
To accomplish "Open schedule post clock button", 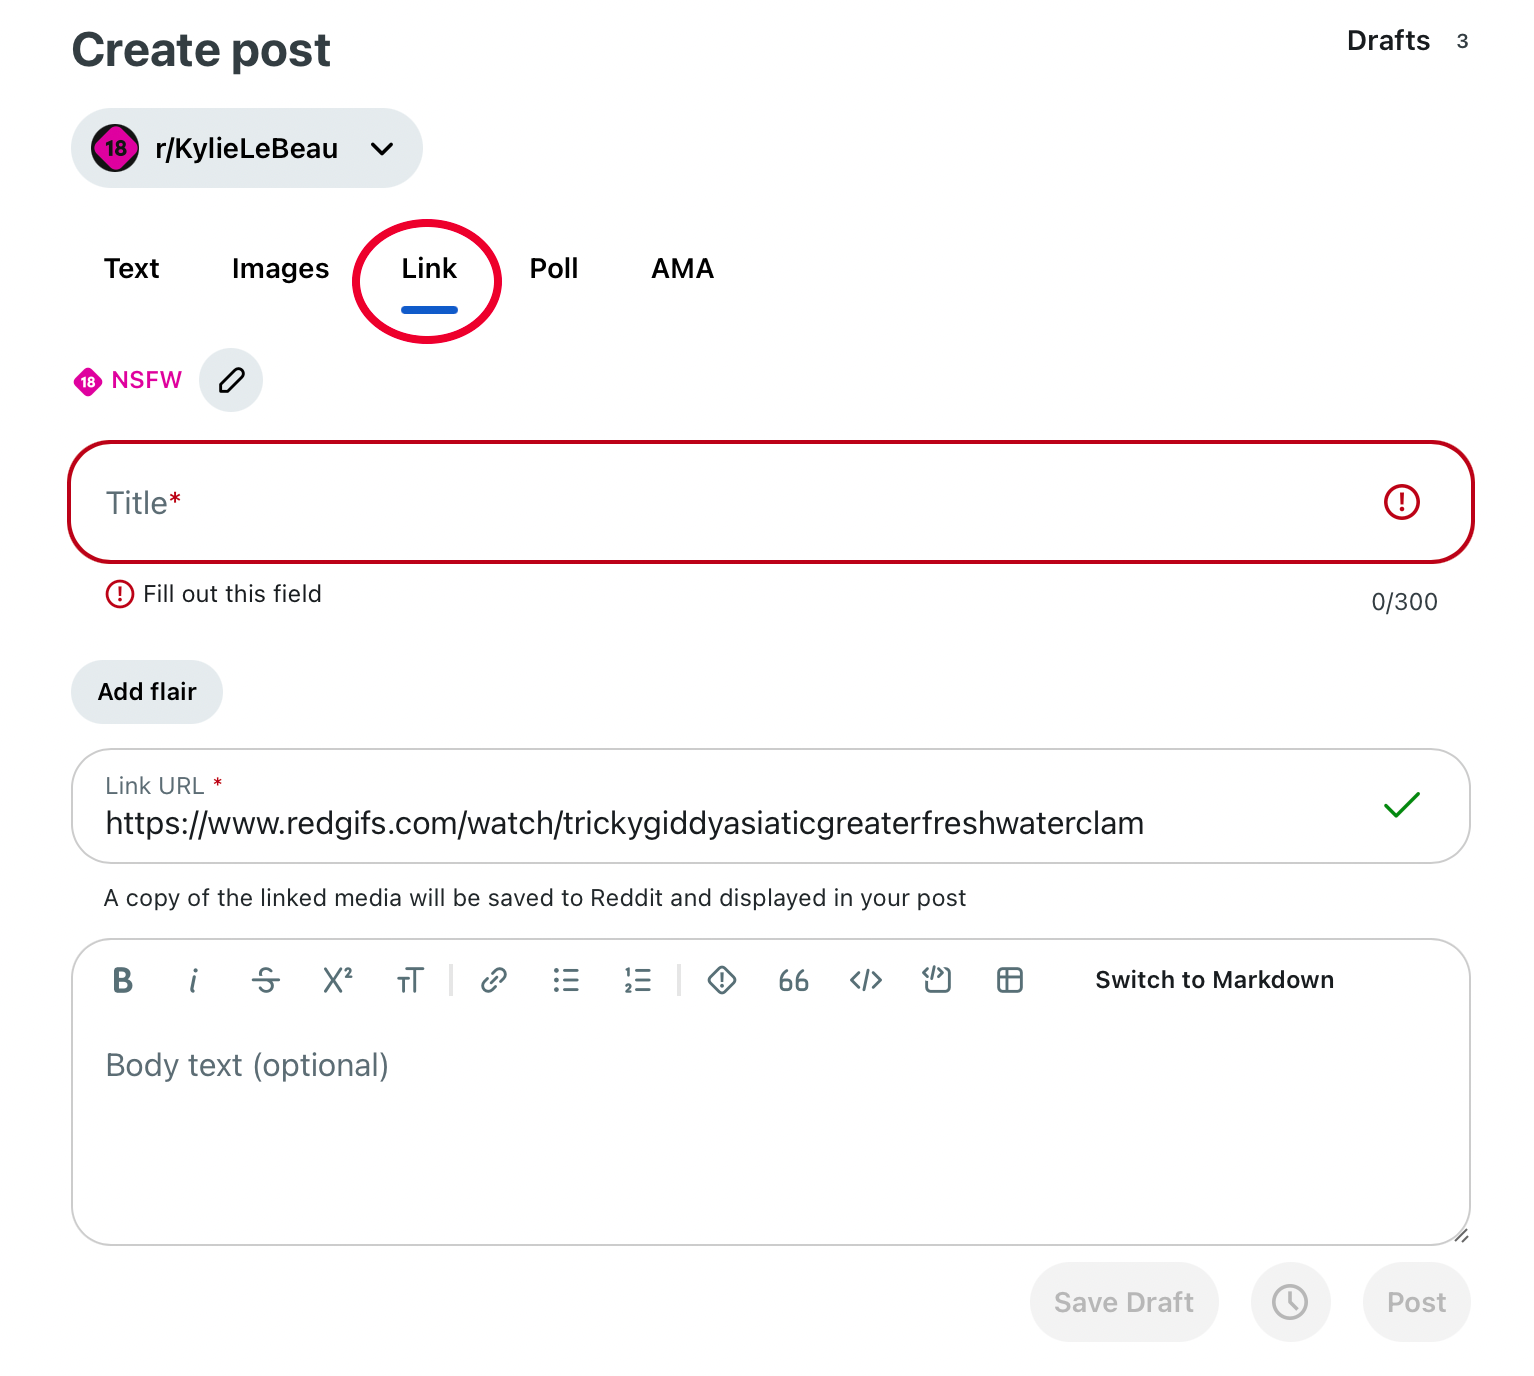I will pos(1290,1302).
